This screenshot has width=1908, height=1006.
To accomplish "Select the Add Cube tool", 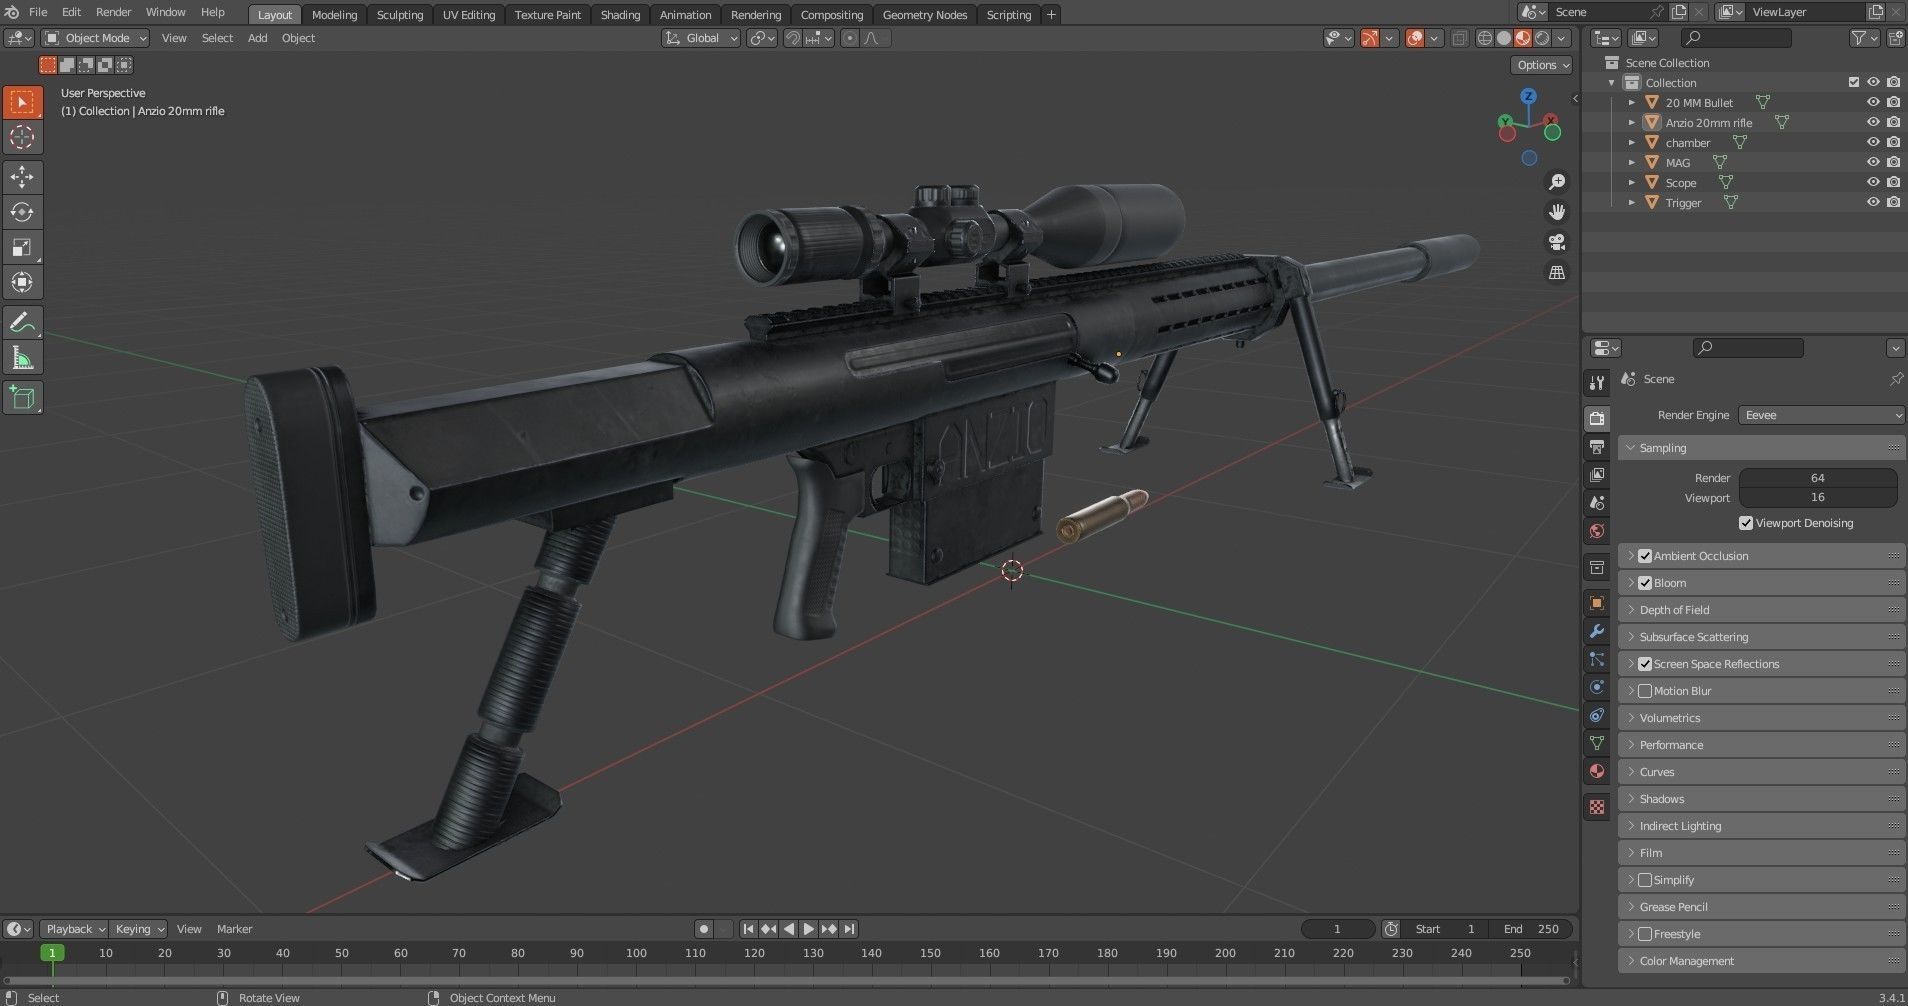I will [22, 398].
